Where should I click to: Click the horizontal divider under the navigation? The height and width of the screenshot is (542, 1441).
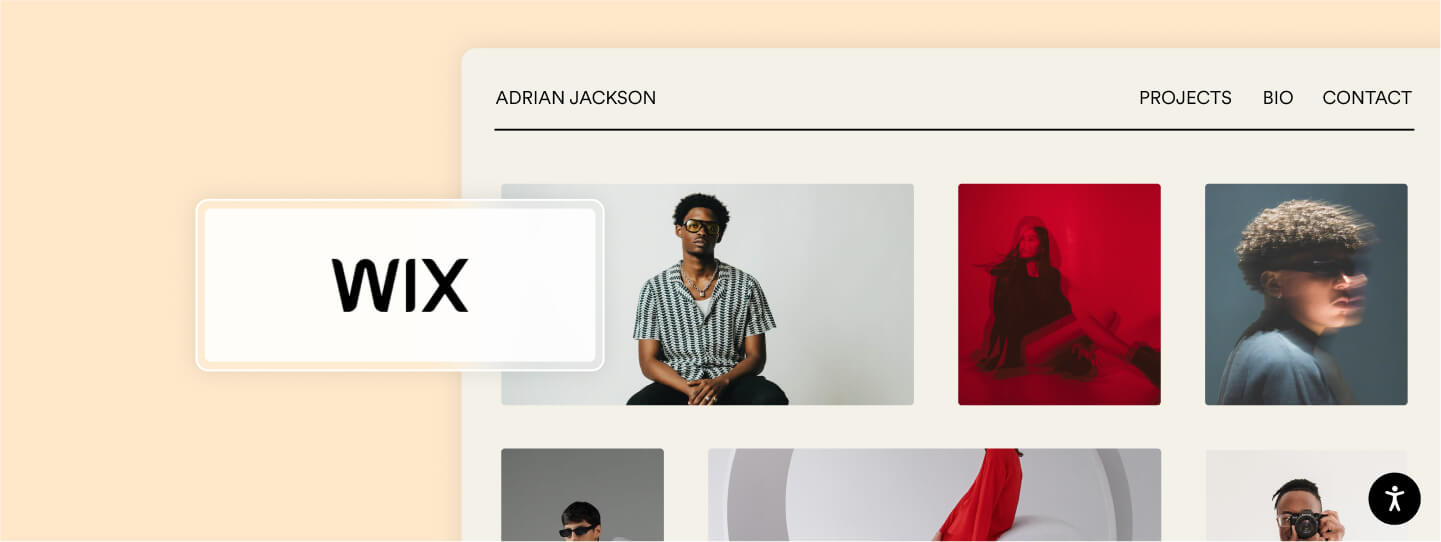coord(954,129)
